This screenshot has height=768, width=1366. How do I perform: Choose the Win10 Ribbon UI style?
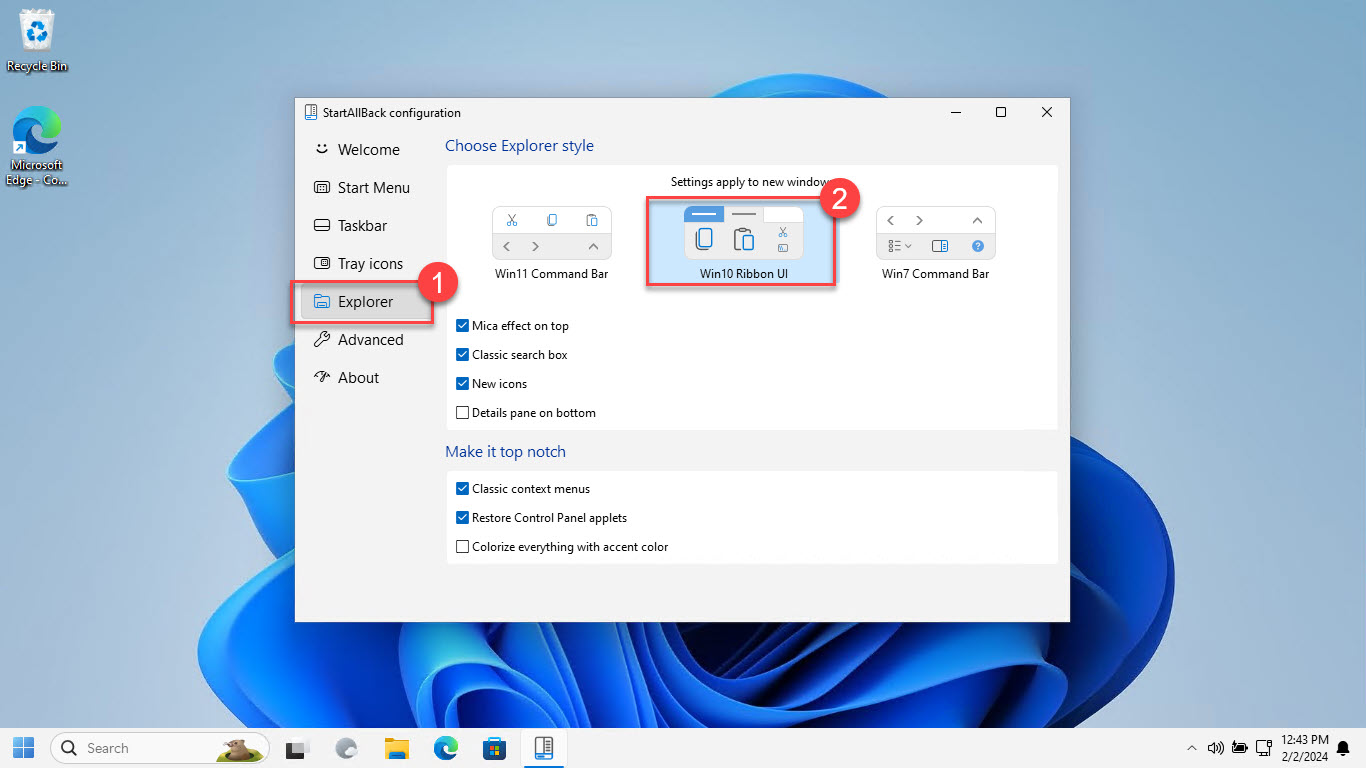tap(743, 243)
